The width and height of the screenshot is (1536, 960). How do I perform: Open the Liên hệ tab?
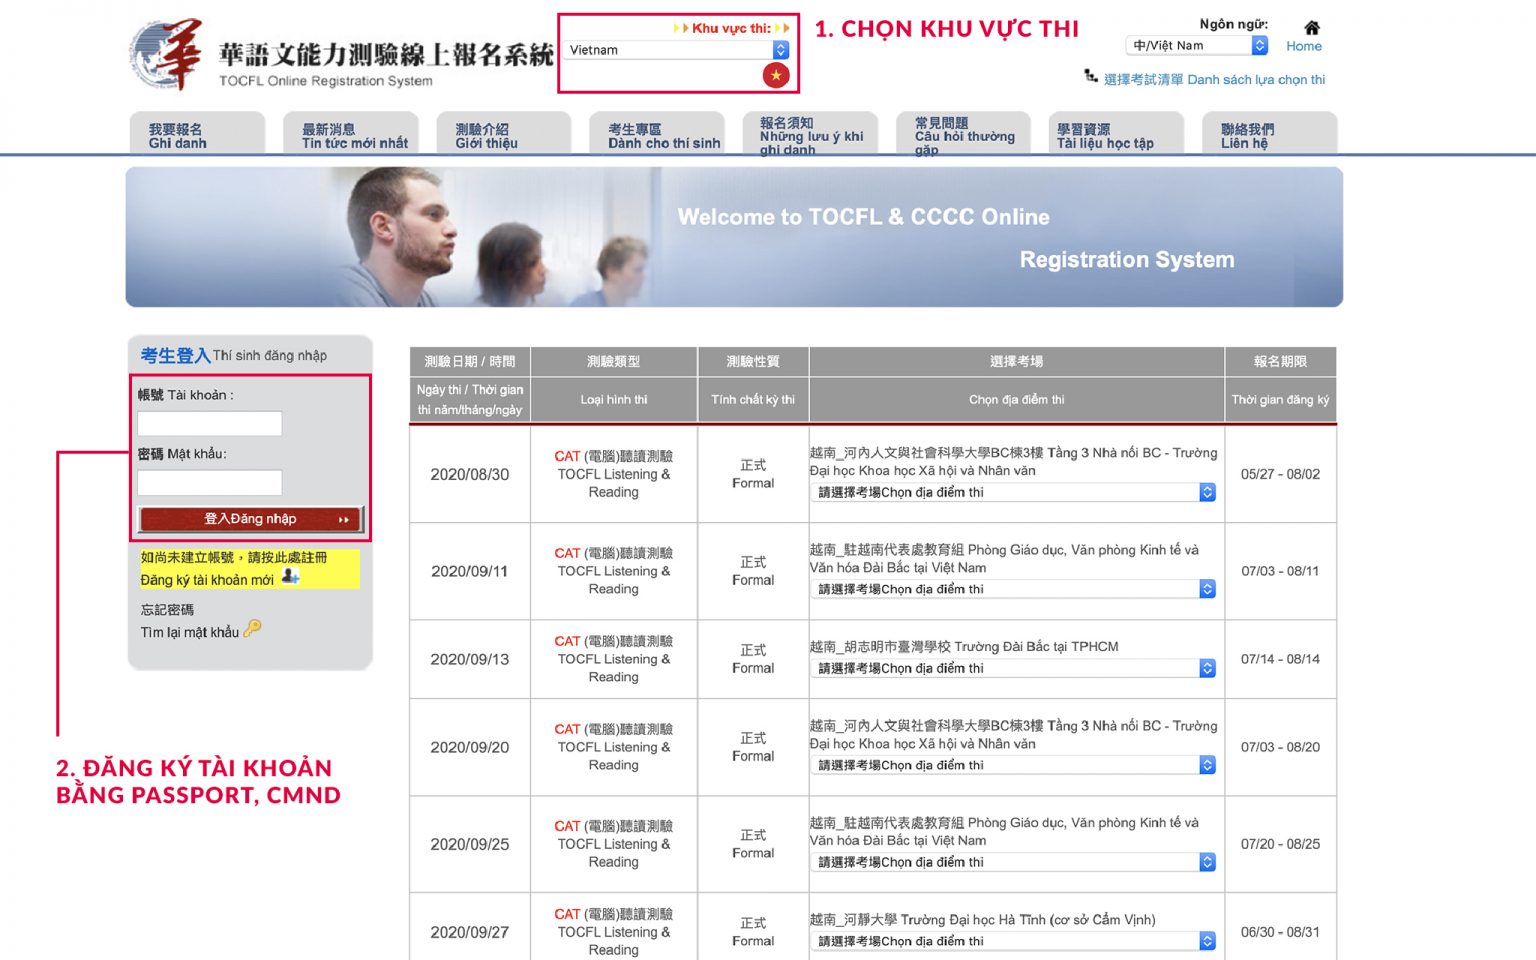tap(1270, 134)
